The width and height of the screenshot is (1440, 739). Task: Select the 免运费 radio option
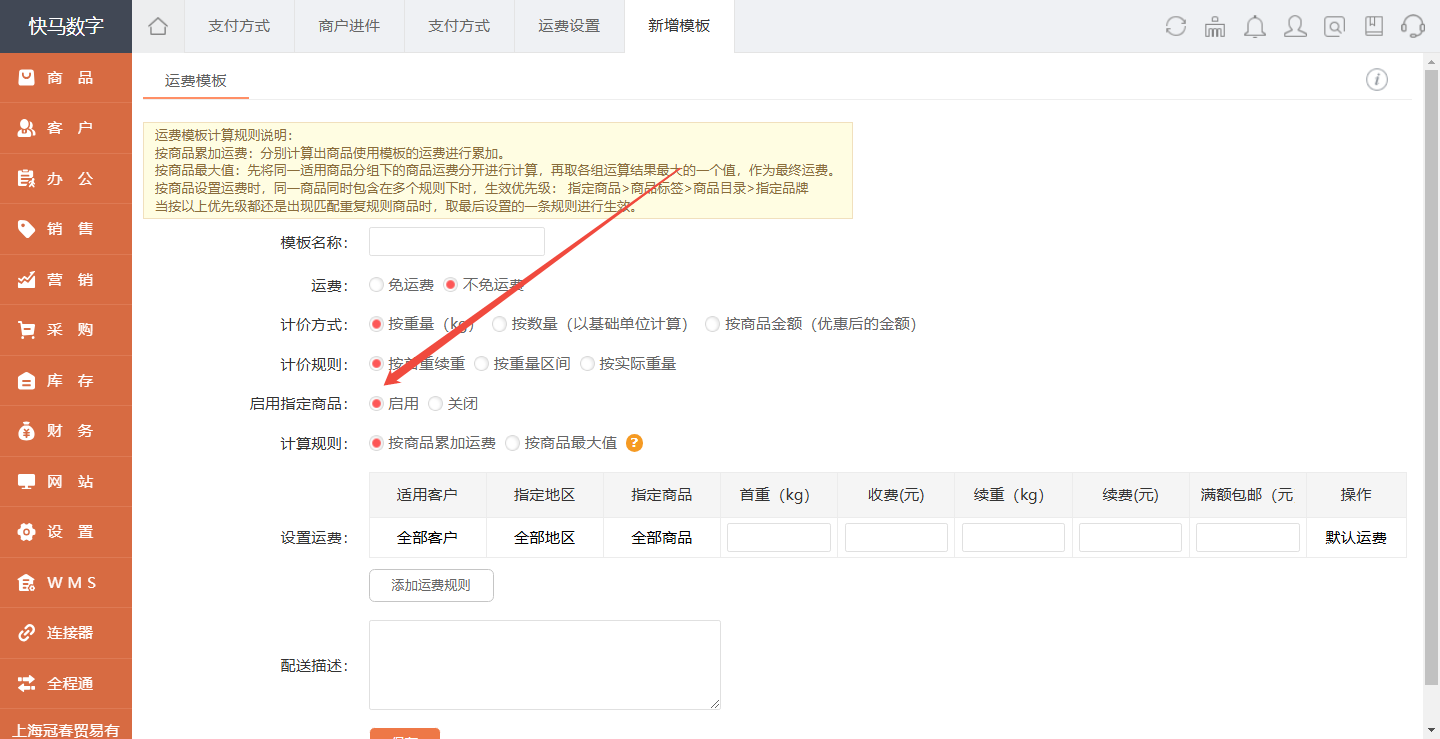(377, 285)
